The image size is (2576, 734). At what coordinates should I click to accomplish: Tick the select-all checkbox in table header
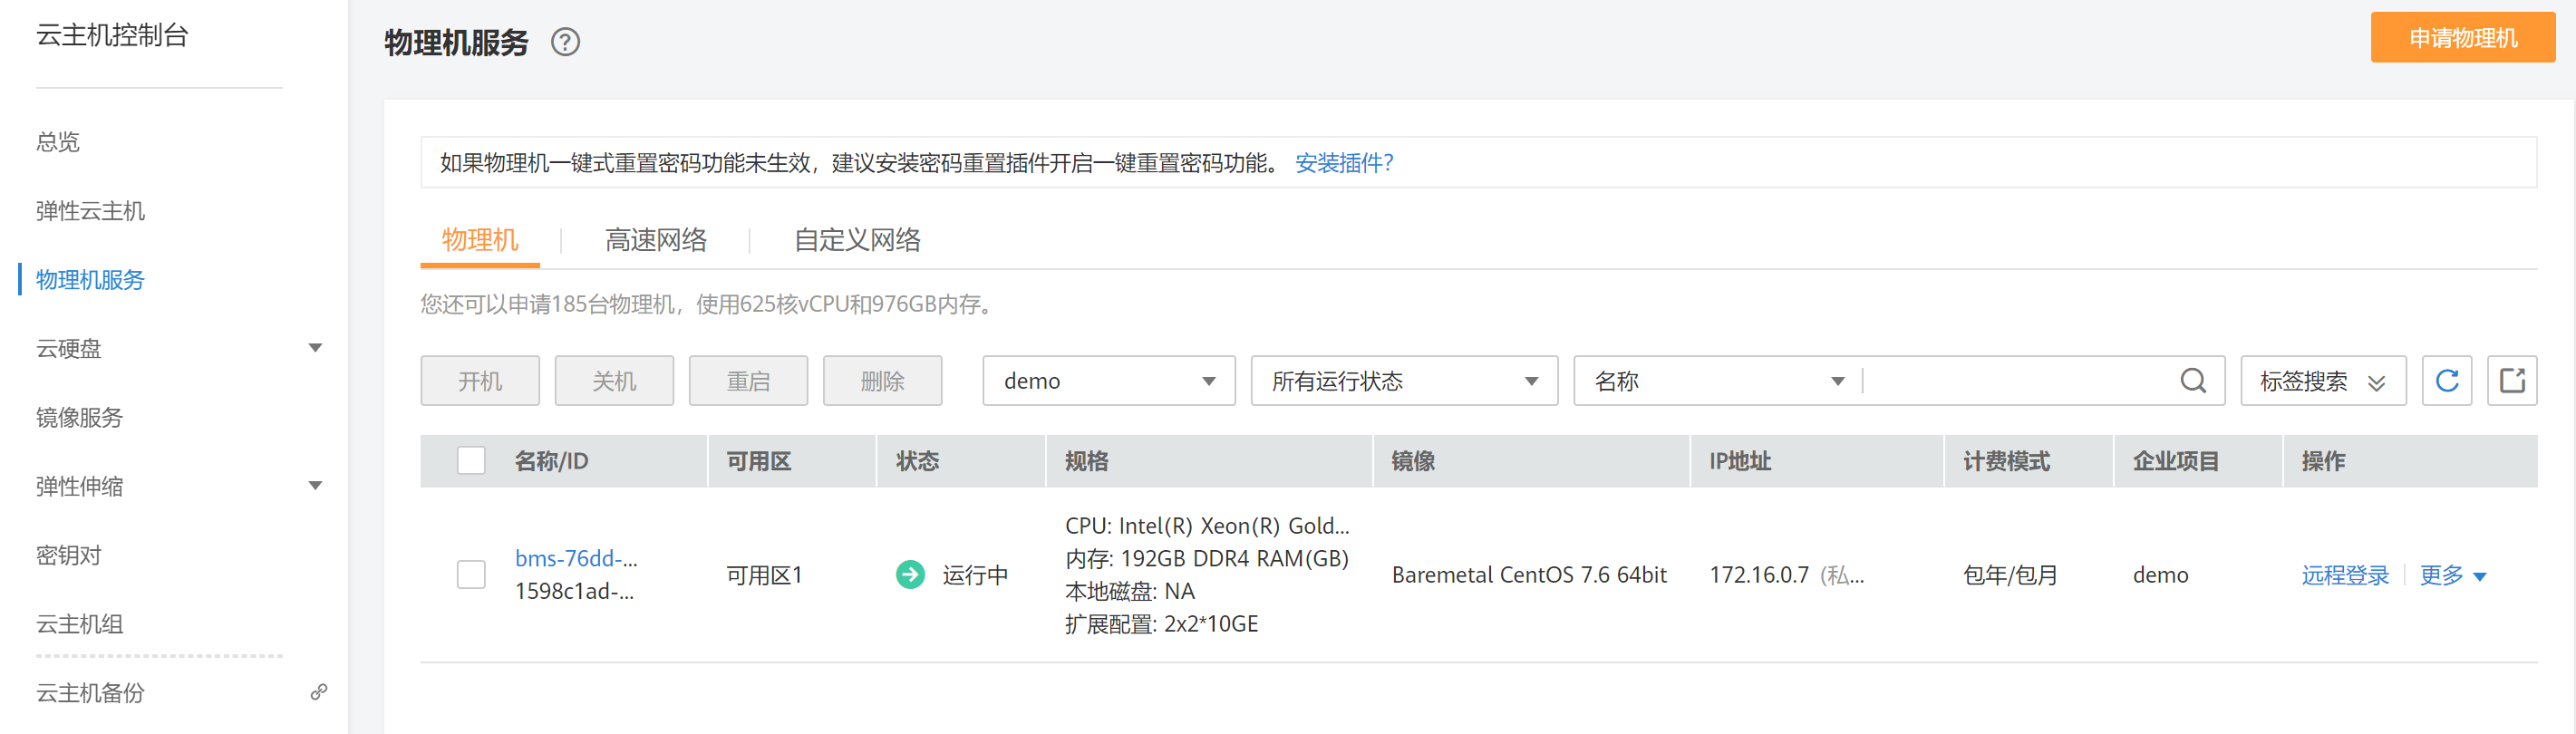pyautogui.click(x=471, y=461)
